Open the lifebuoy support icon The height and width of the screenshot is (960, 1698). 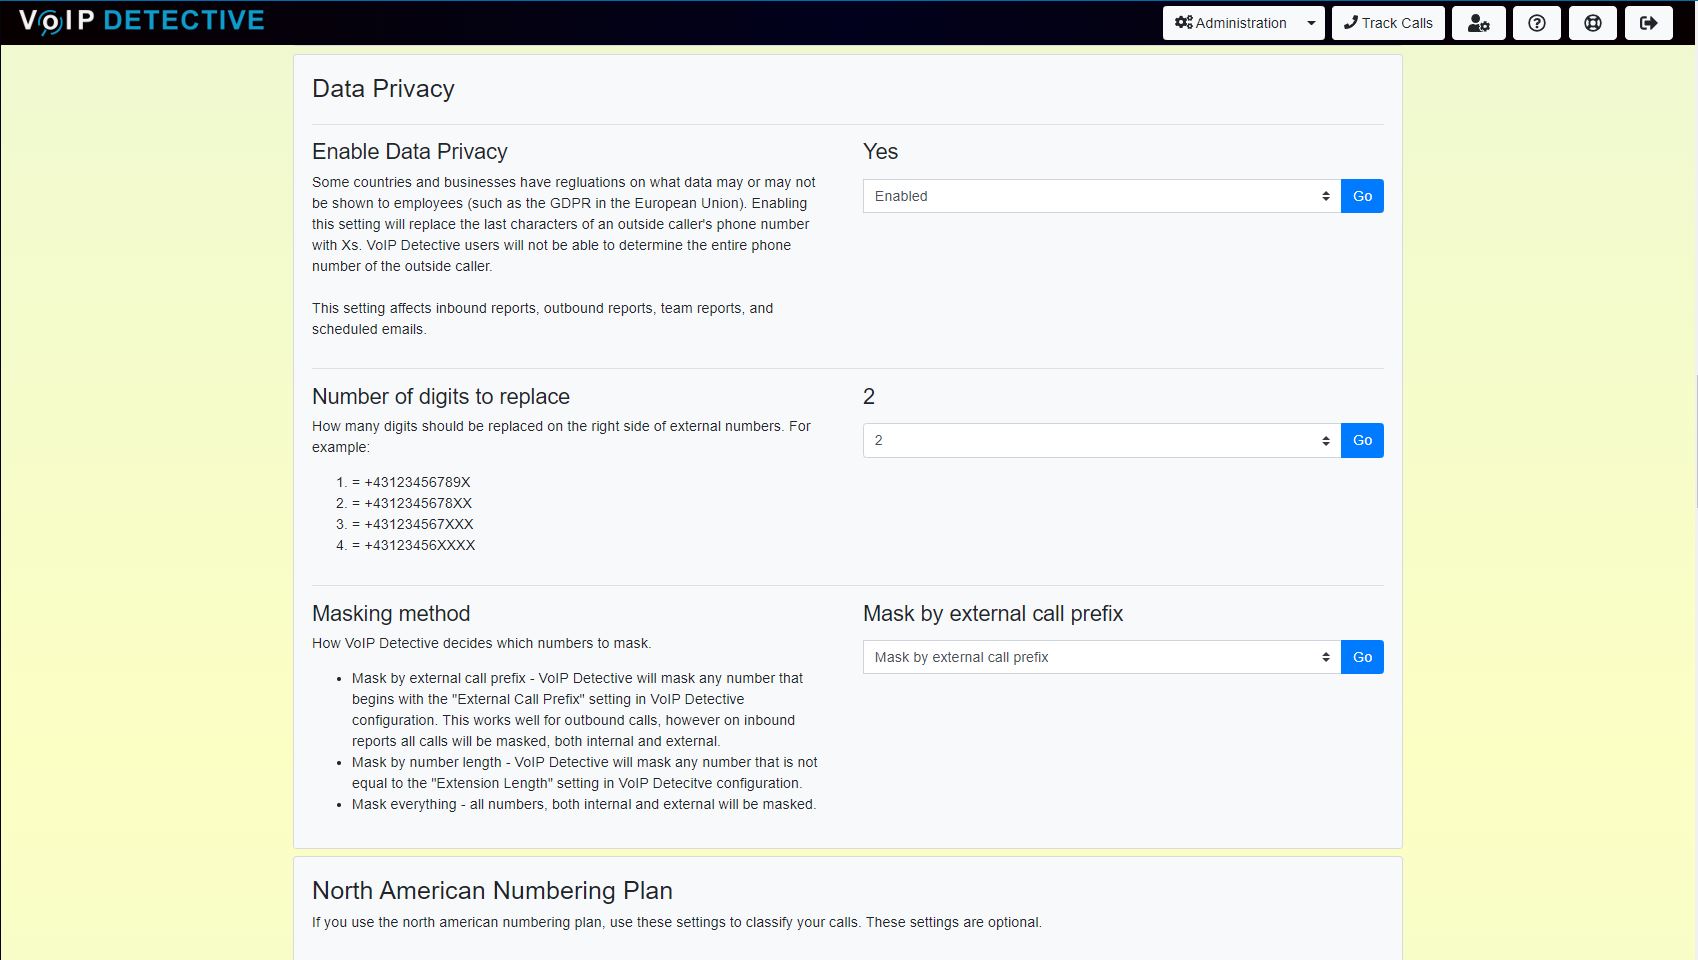[1593, 23]
